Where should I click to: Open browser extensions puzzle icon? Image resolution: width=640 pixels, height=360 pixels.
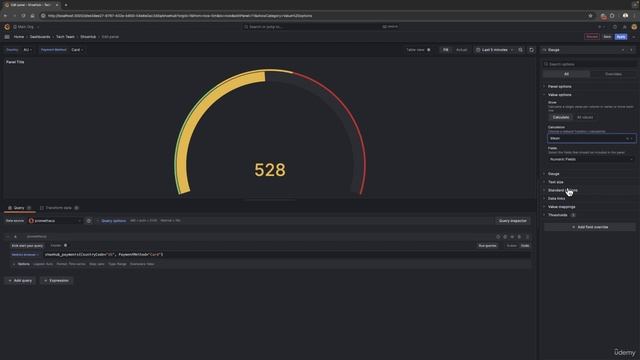(x=612, y=16)
